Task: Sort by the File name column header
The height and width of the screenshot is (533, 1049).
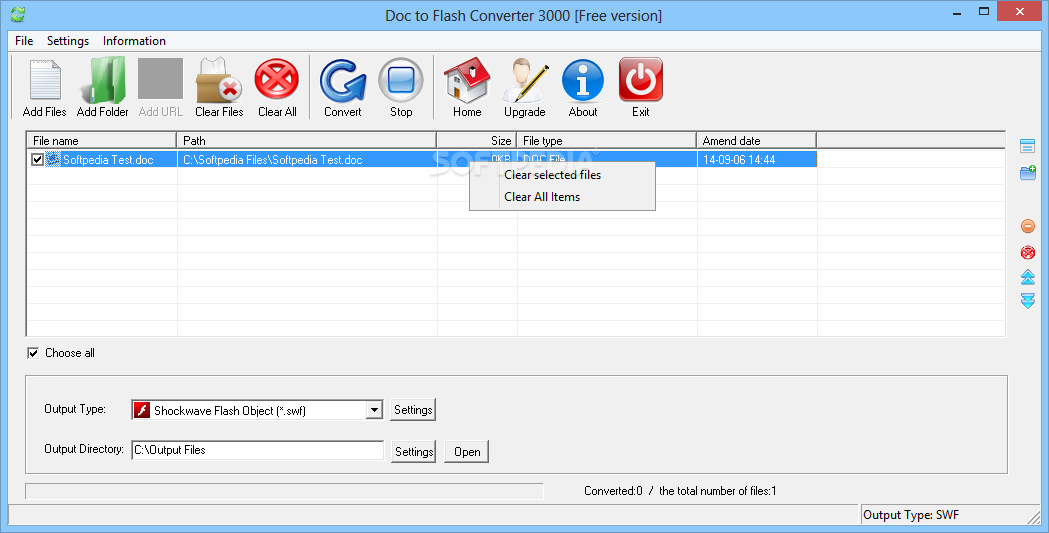Action: click(102, 140)
